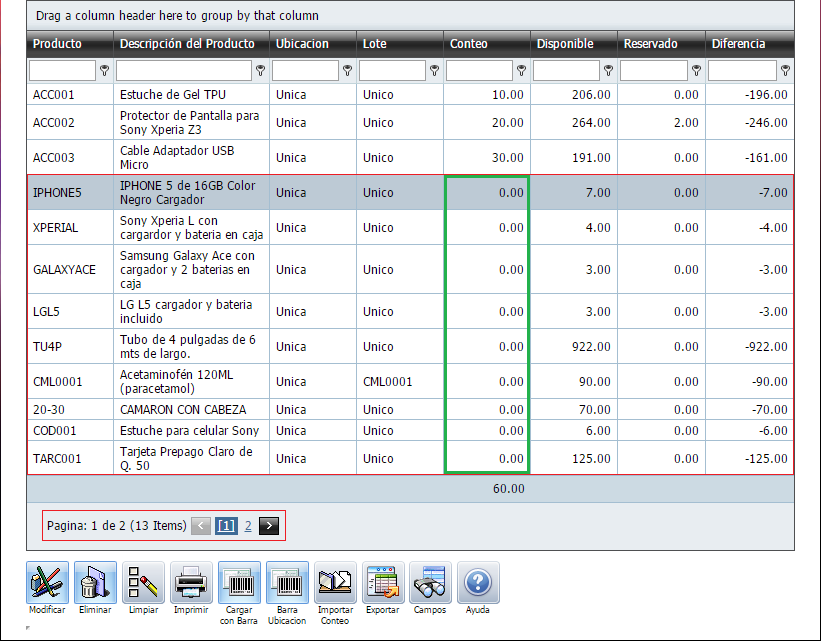Screen dimensions: 821x641
Task: Click the next page arrow button
Action: (x=268, y=525)
